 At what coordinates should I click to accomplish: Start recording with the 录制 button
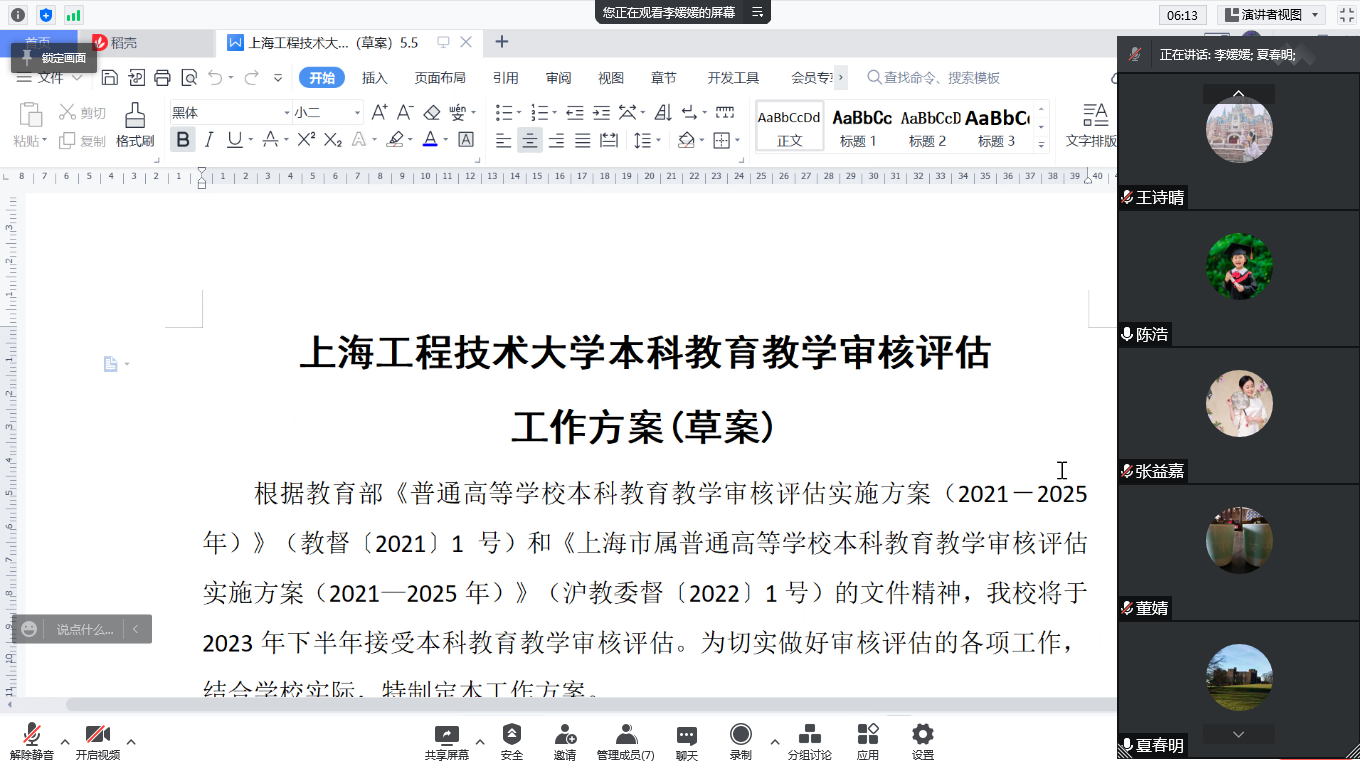(x=740, y=742)
